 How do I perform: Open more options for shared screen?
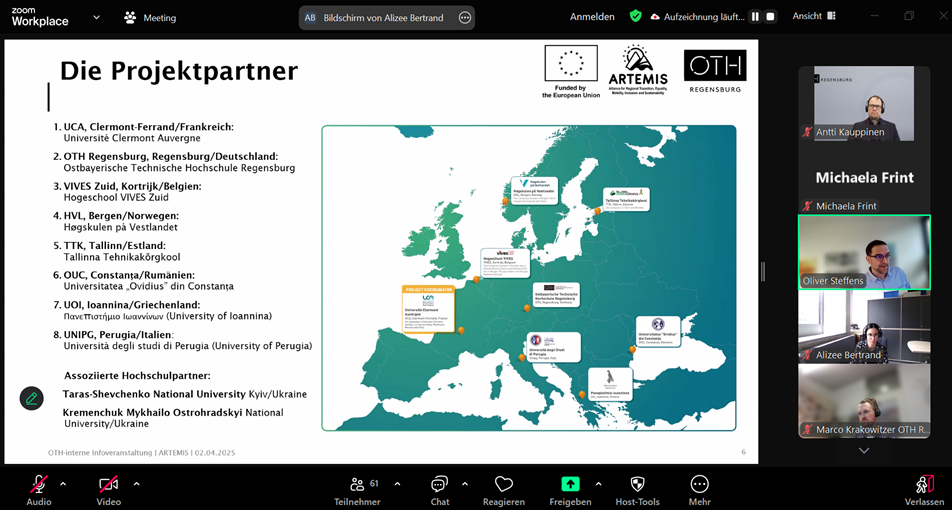[465, 18]
